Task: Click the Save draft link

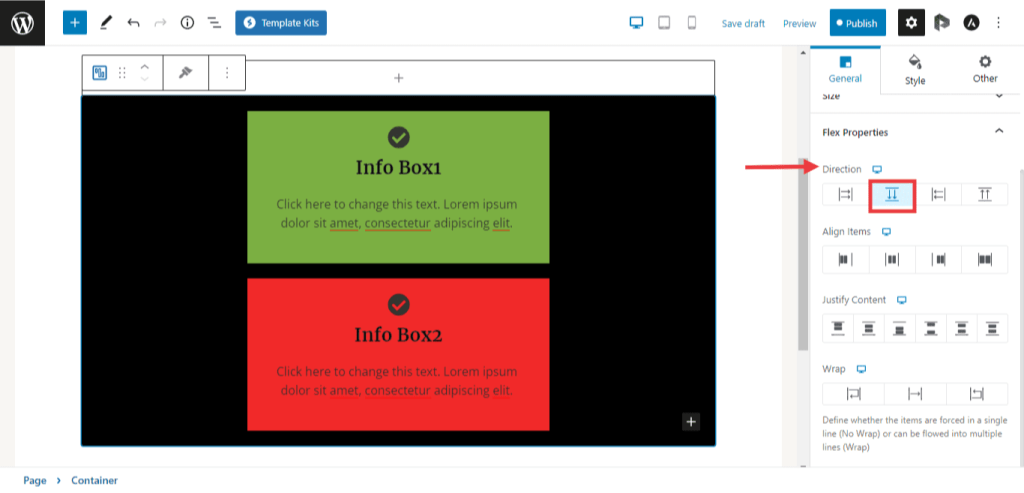Action: 743,23
